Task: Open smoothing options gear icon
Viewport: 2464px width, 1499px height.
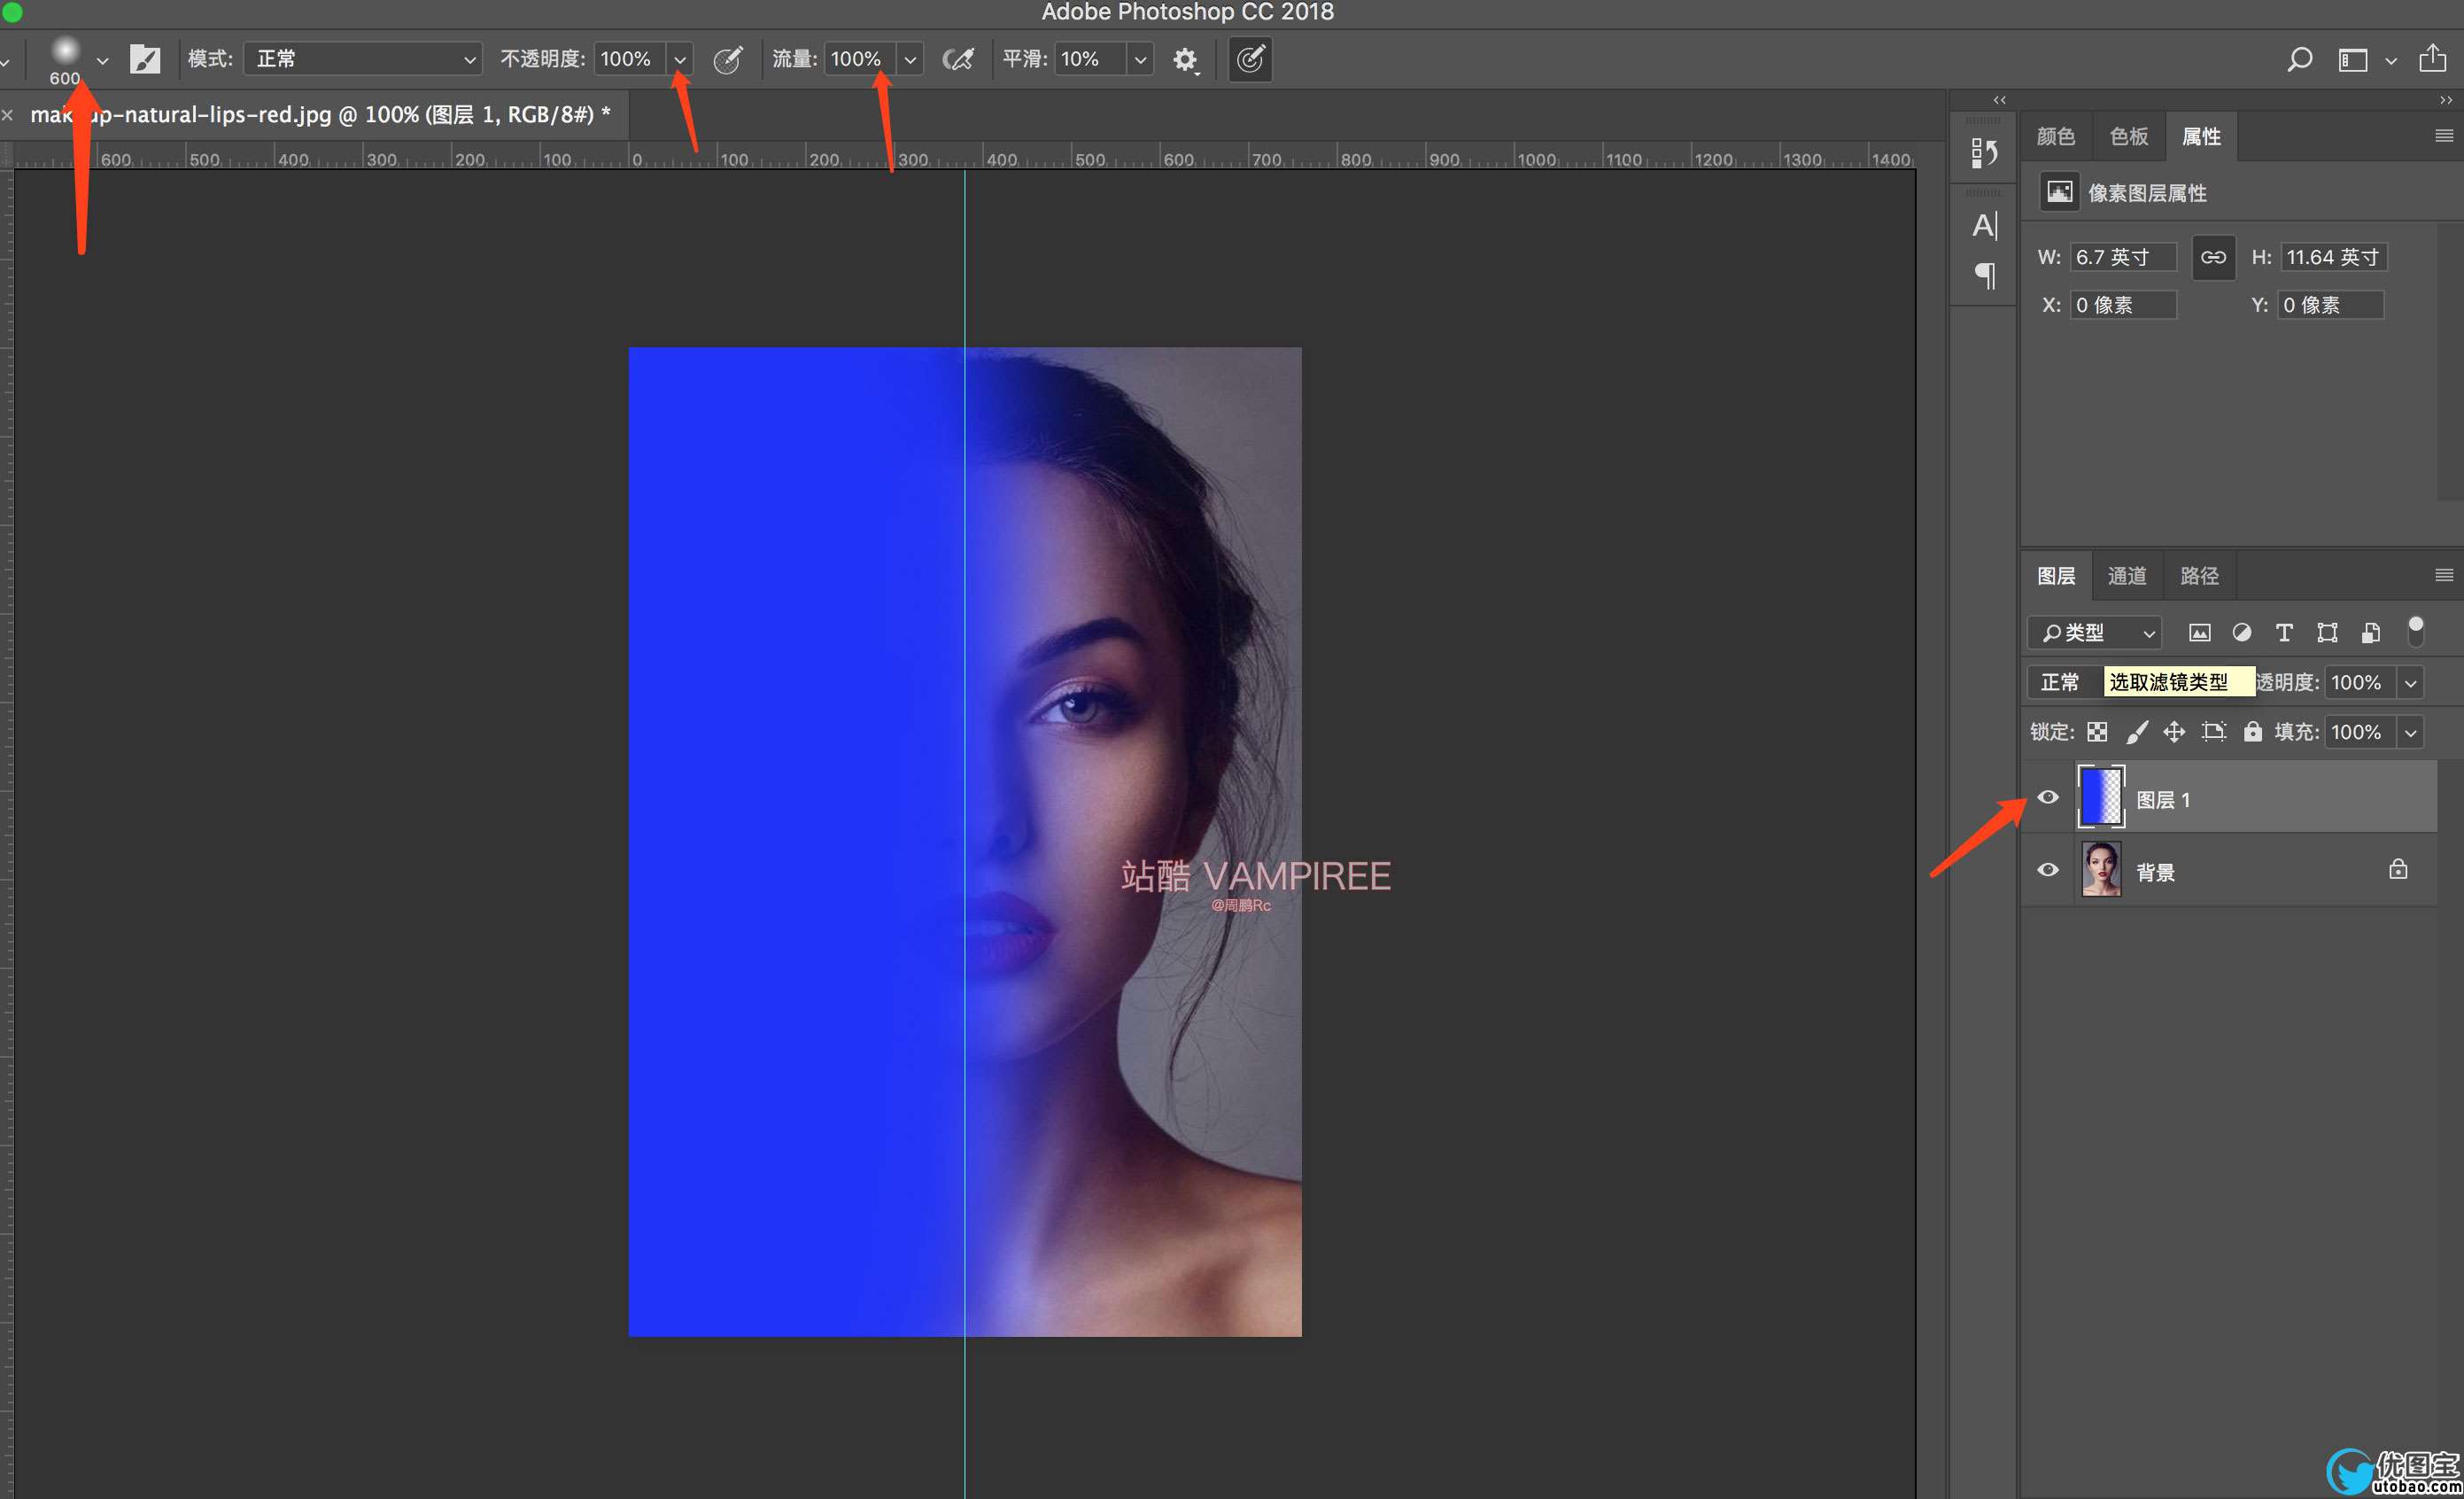Action: 1185,60
